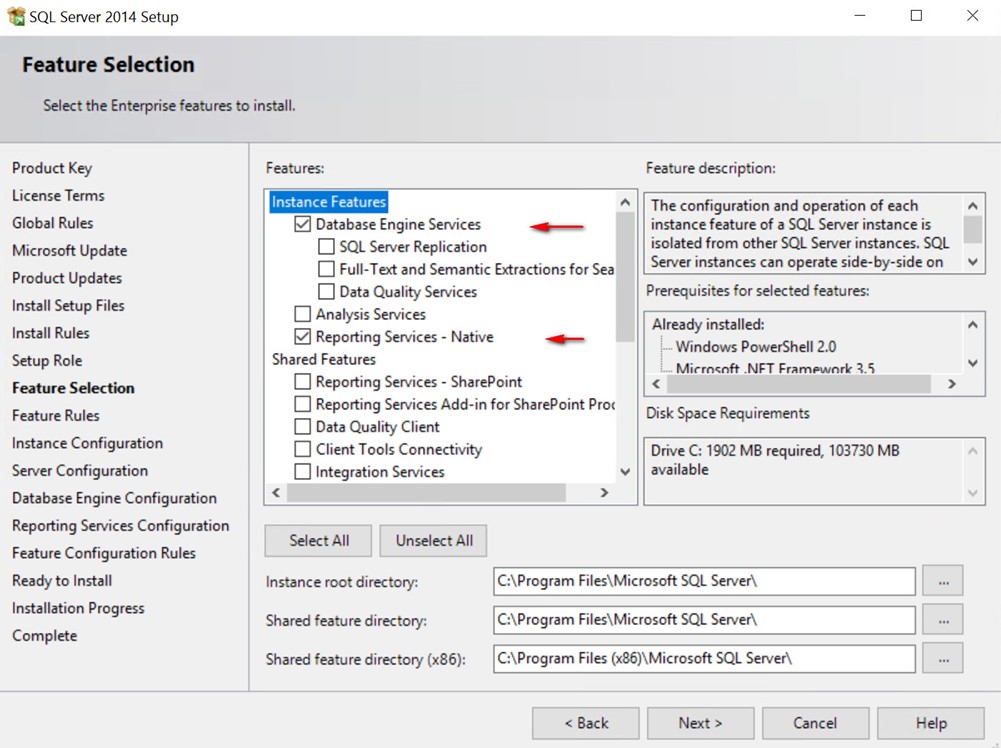Click the License Terms step

[x=58, y=195]
